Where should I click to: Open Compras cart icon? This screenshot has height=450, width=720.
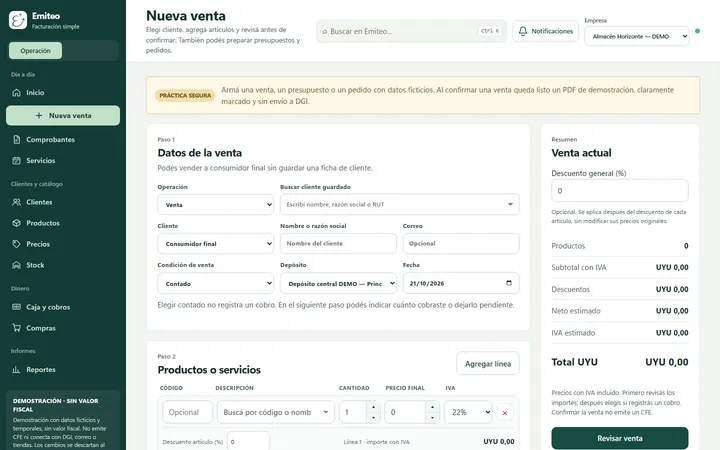[17, 328]
